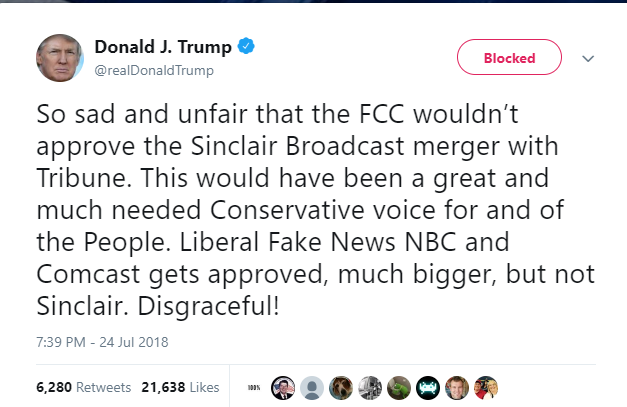The width and height of the screenshot is (627, 407).
Task: Open the suited man with flag avatar
Action: (282, 387)
